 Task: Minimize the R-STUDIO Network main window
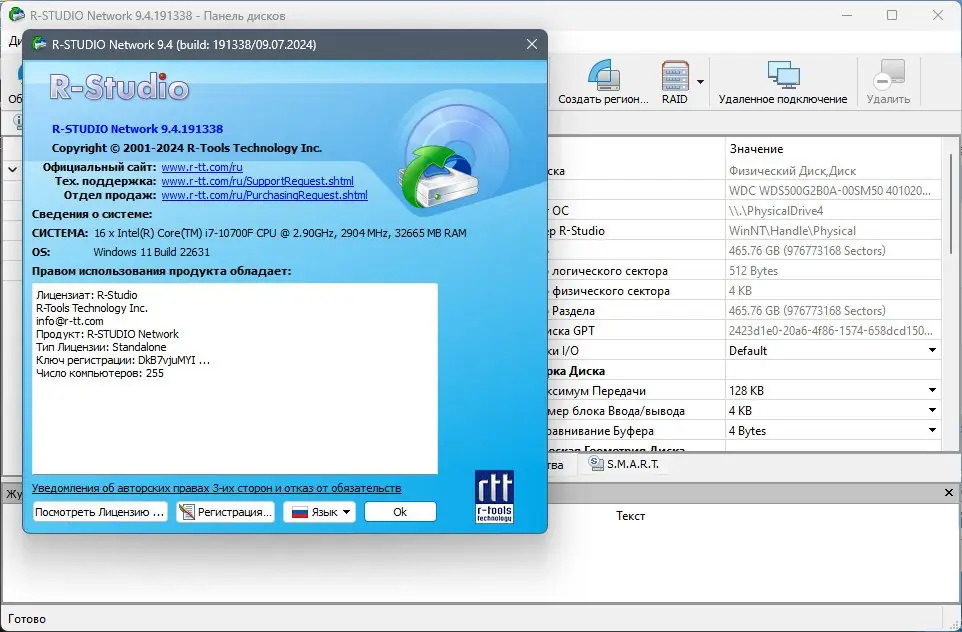[847, 15]
